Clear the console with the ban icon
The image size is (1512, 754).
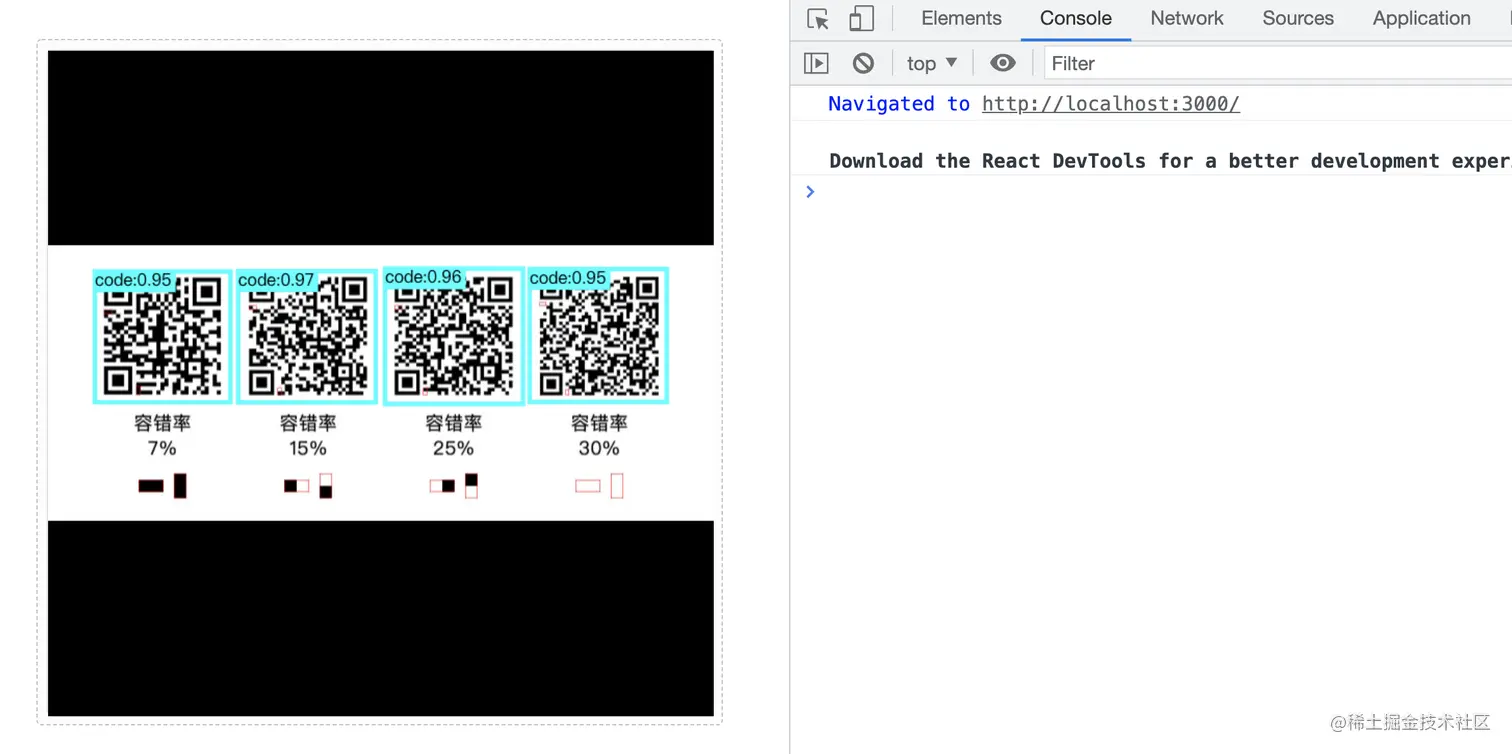863,63
